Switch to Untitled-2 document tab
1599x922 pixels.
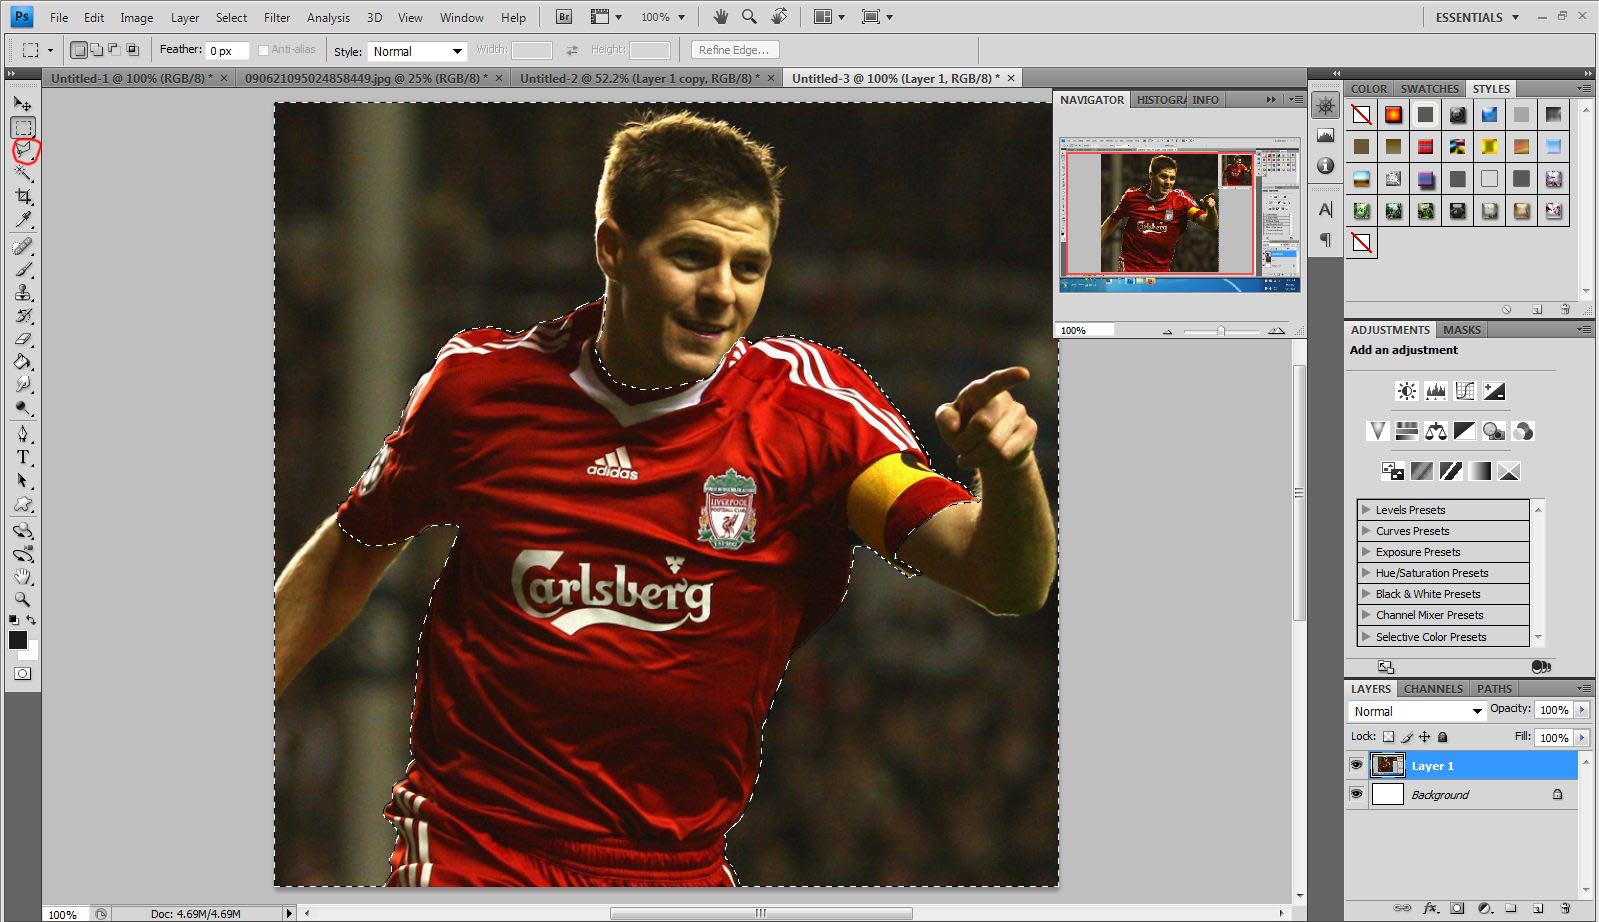(646, 78)
